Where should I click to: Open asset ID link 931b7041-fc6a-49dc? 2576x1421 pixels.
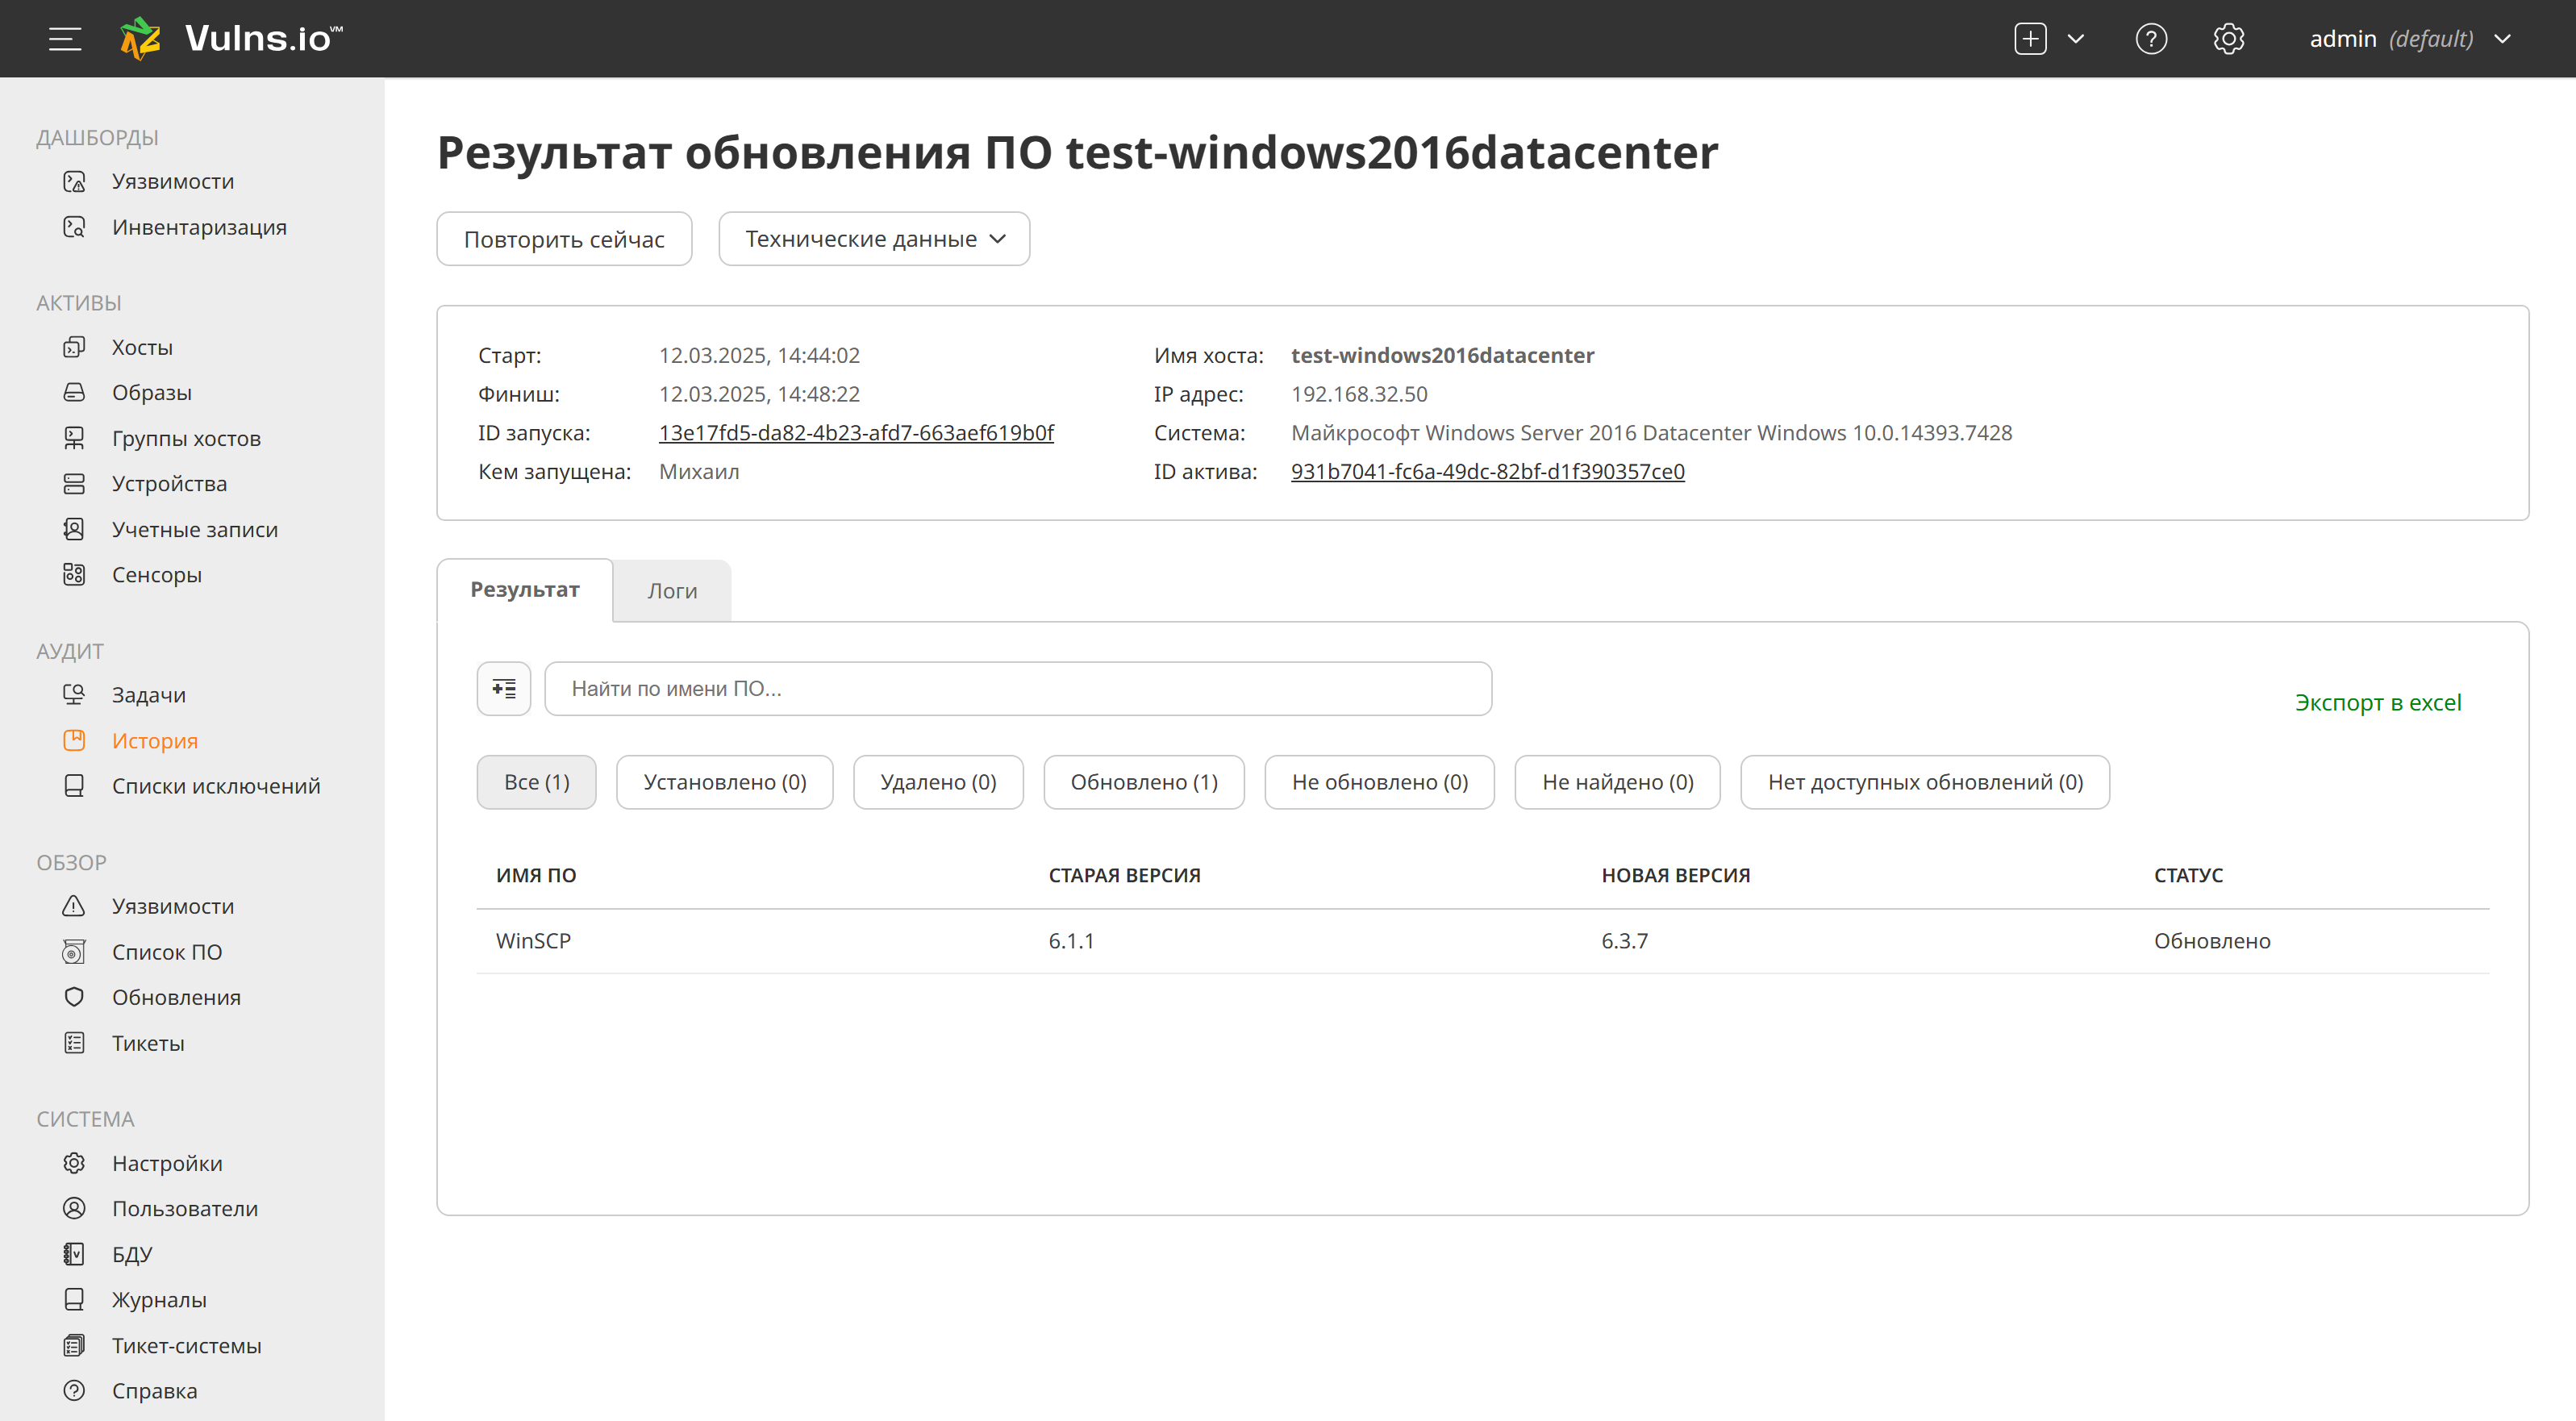[x=1487, y=471]
